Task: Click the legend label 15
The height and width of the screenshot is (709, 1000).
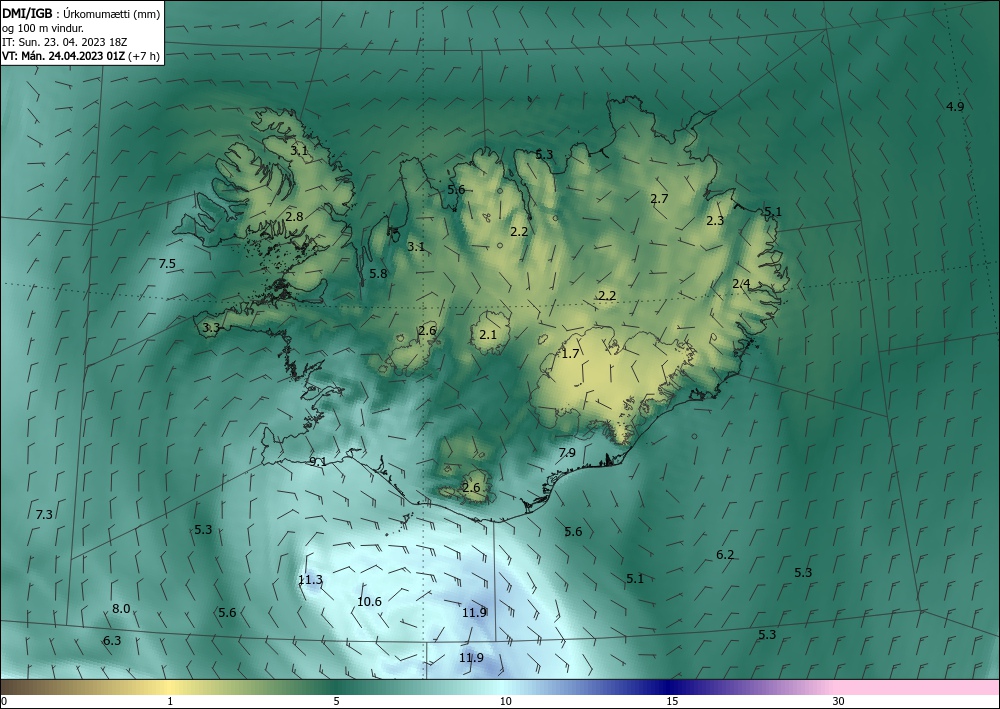Action: coord(672,701)
